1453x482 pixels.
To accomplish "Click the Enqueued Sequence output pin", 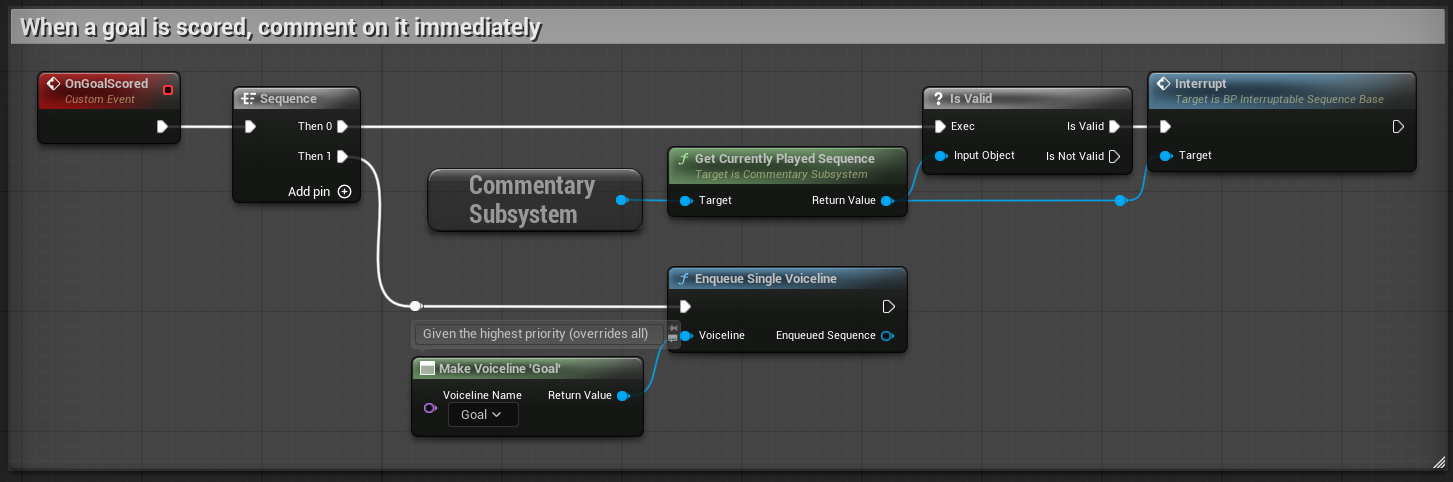I will click(886, 335).
